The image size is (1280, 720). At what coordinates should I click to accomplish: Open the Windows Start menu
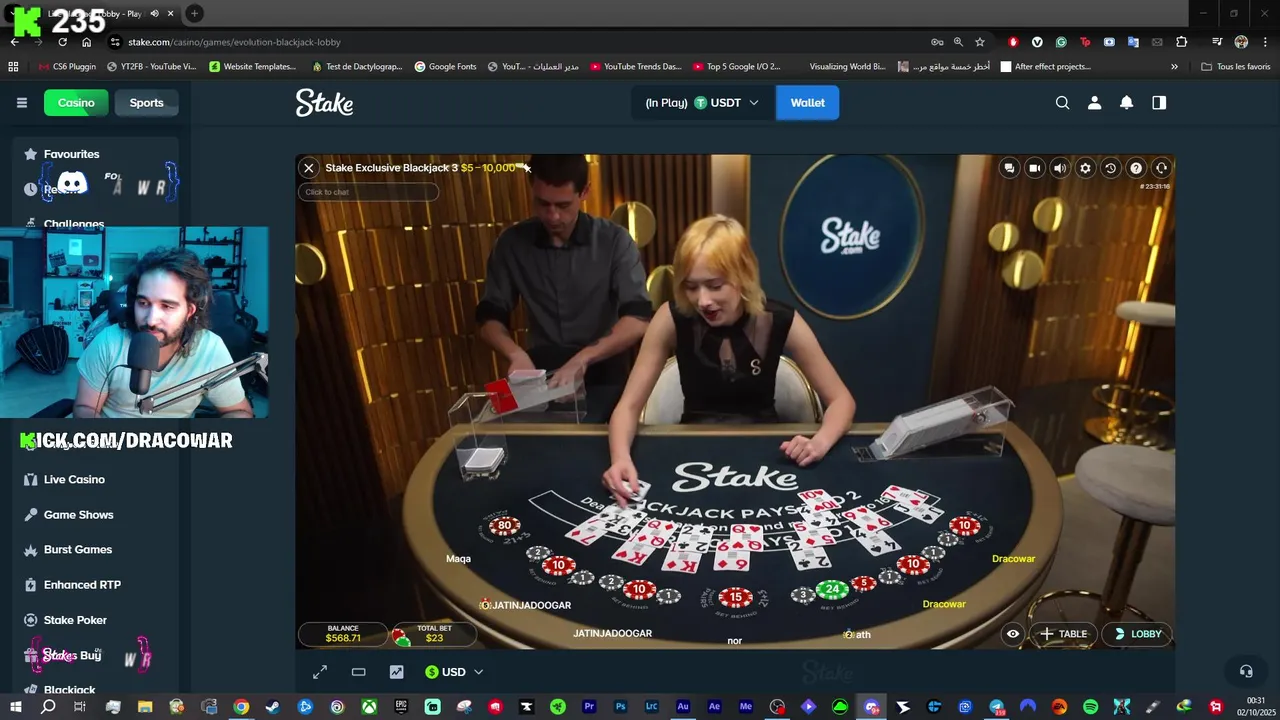[15, 707]
